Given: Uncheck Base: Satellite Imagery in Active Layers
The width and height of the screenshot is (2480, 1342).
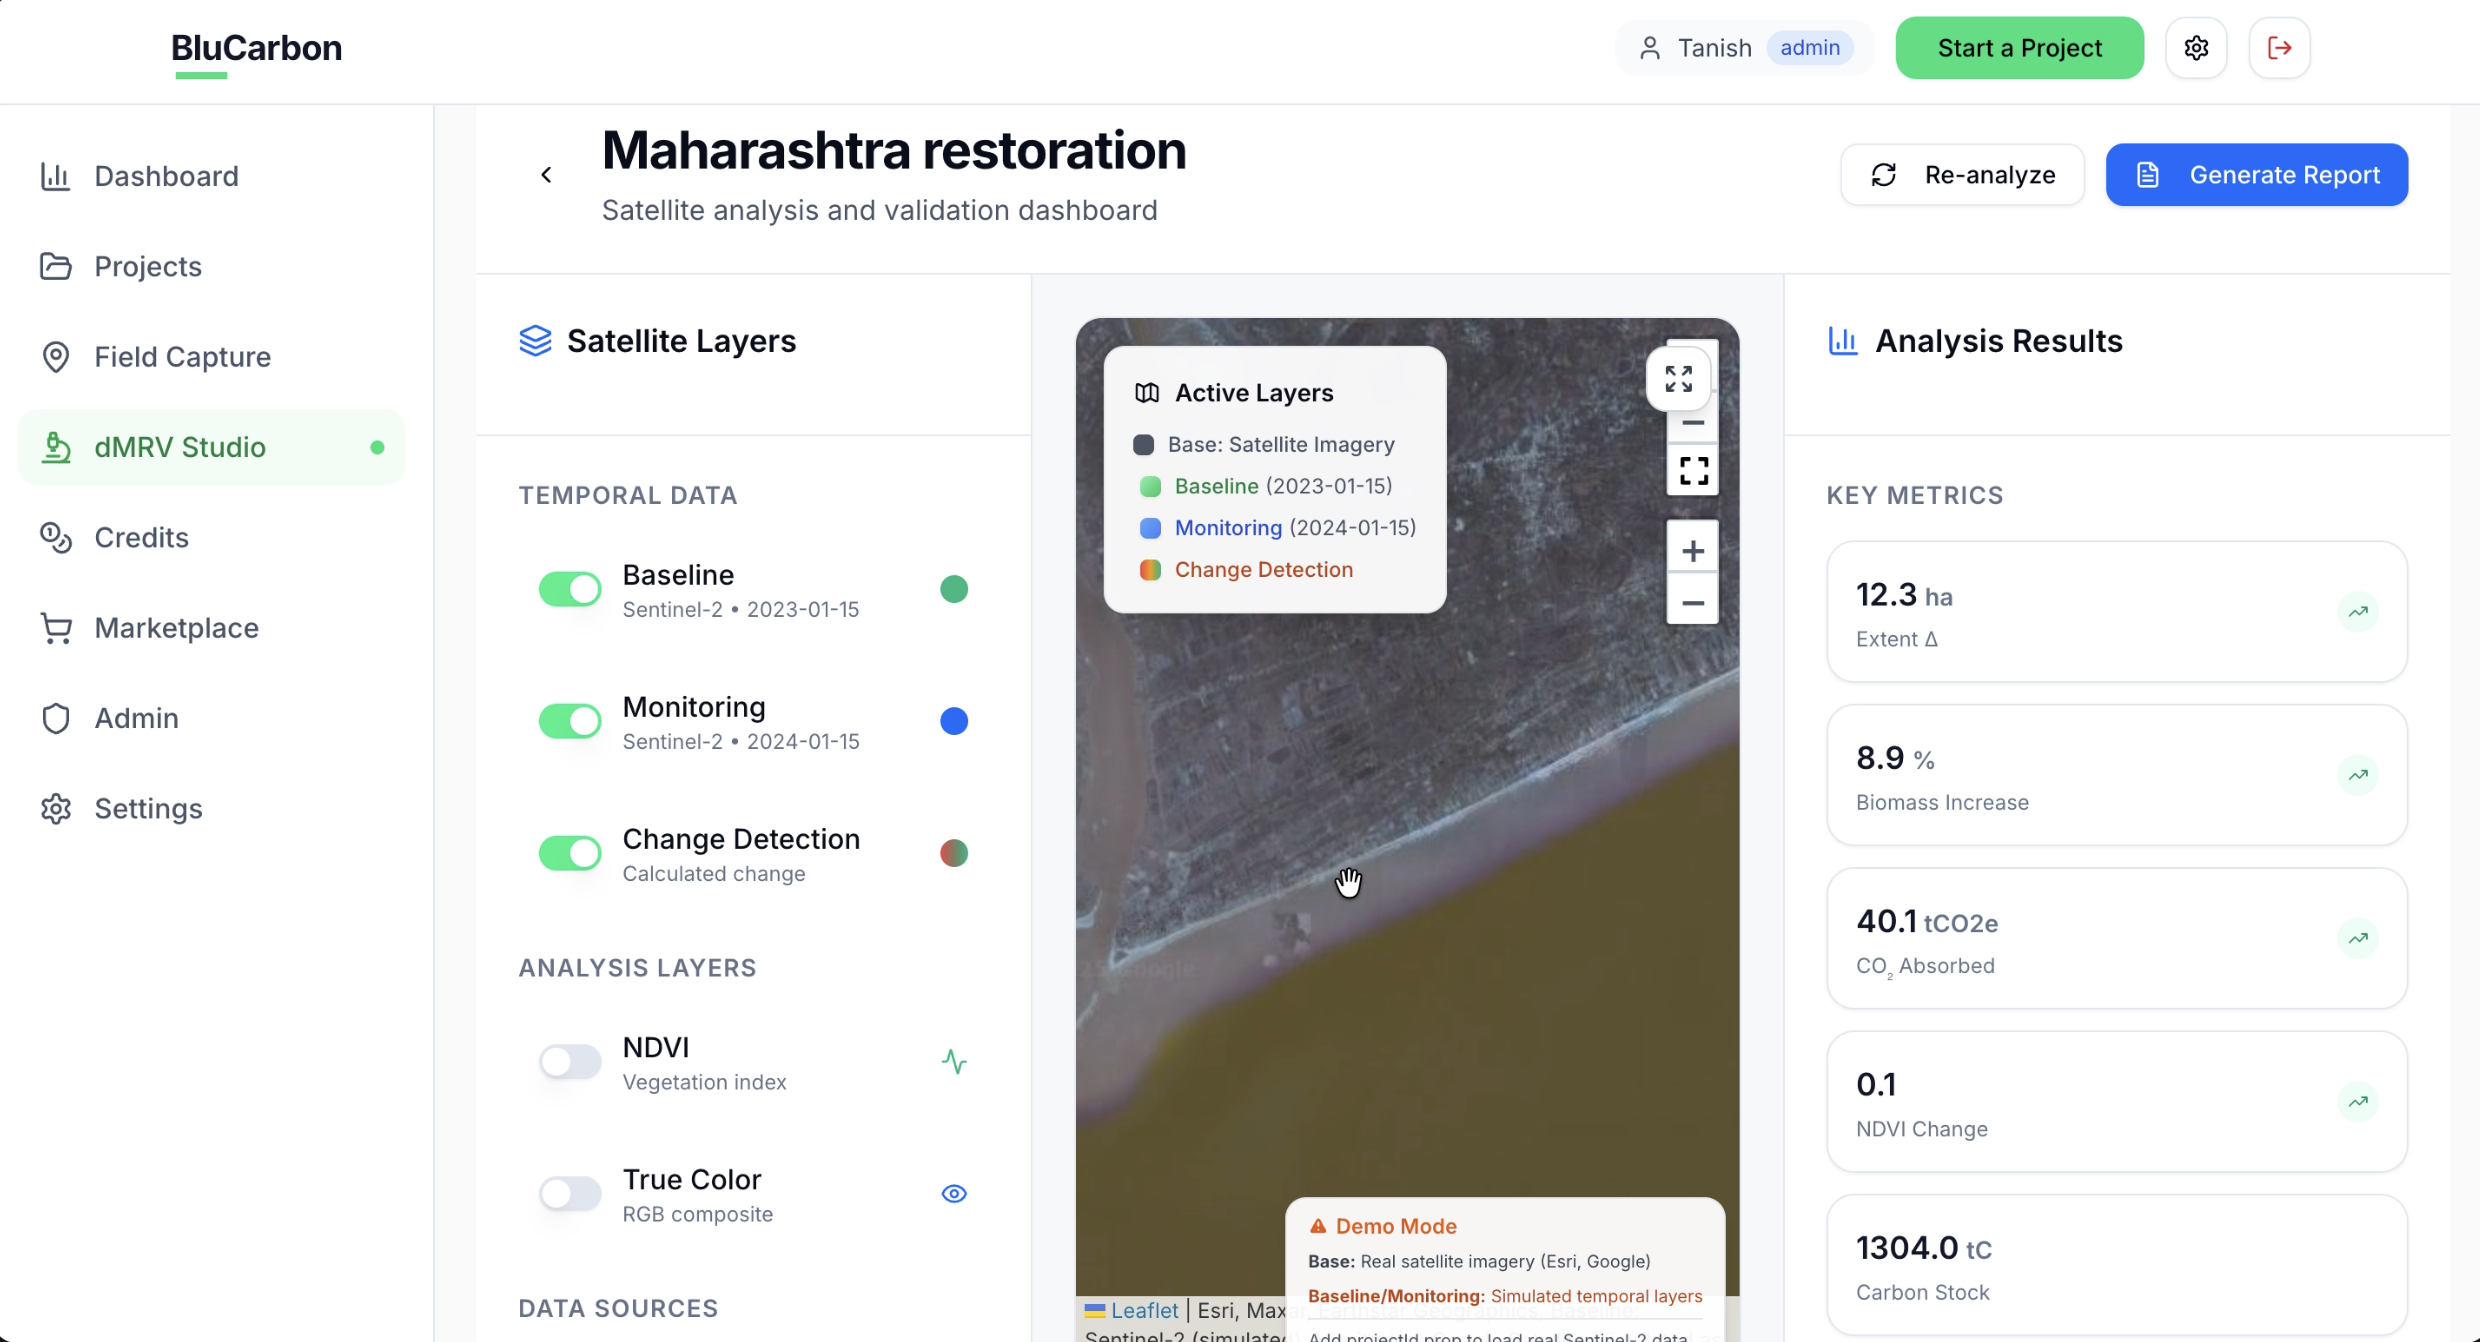Looking at the screenshot, I should 1143,445.
